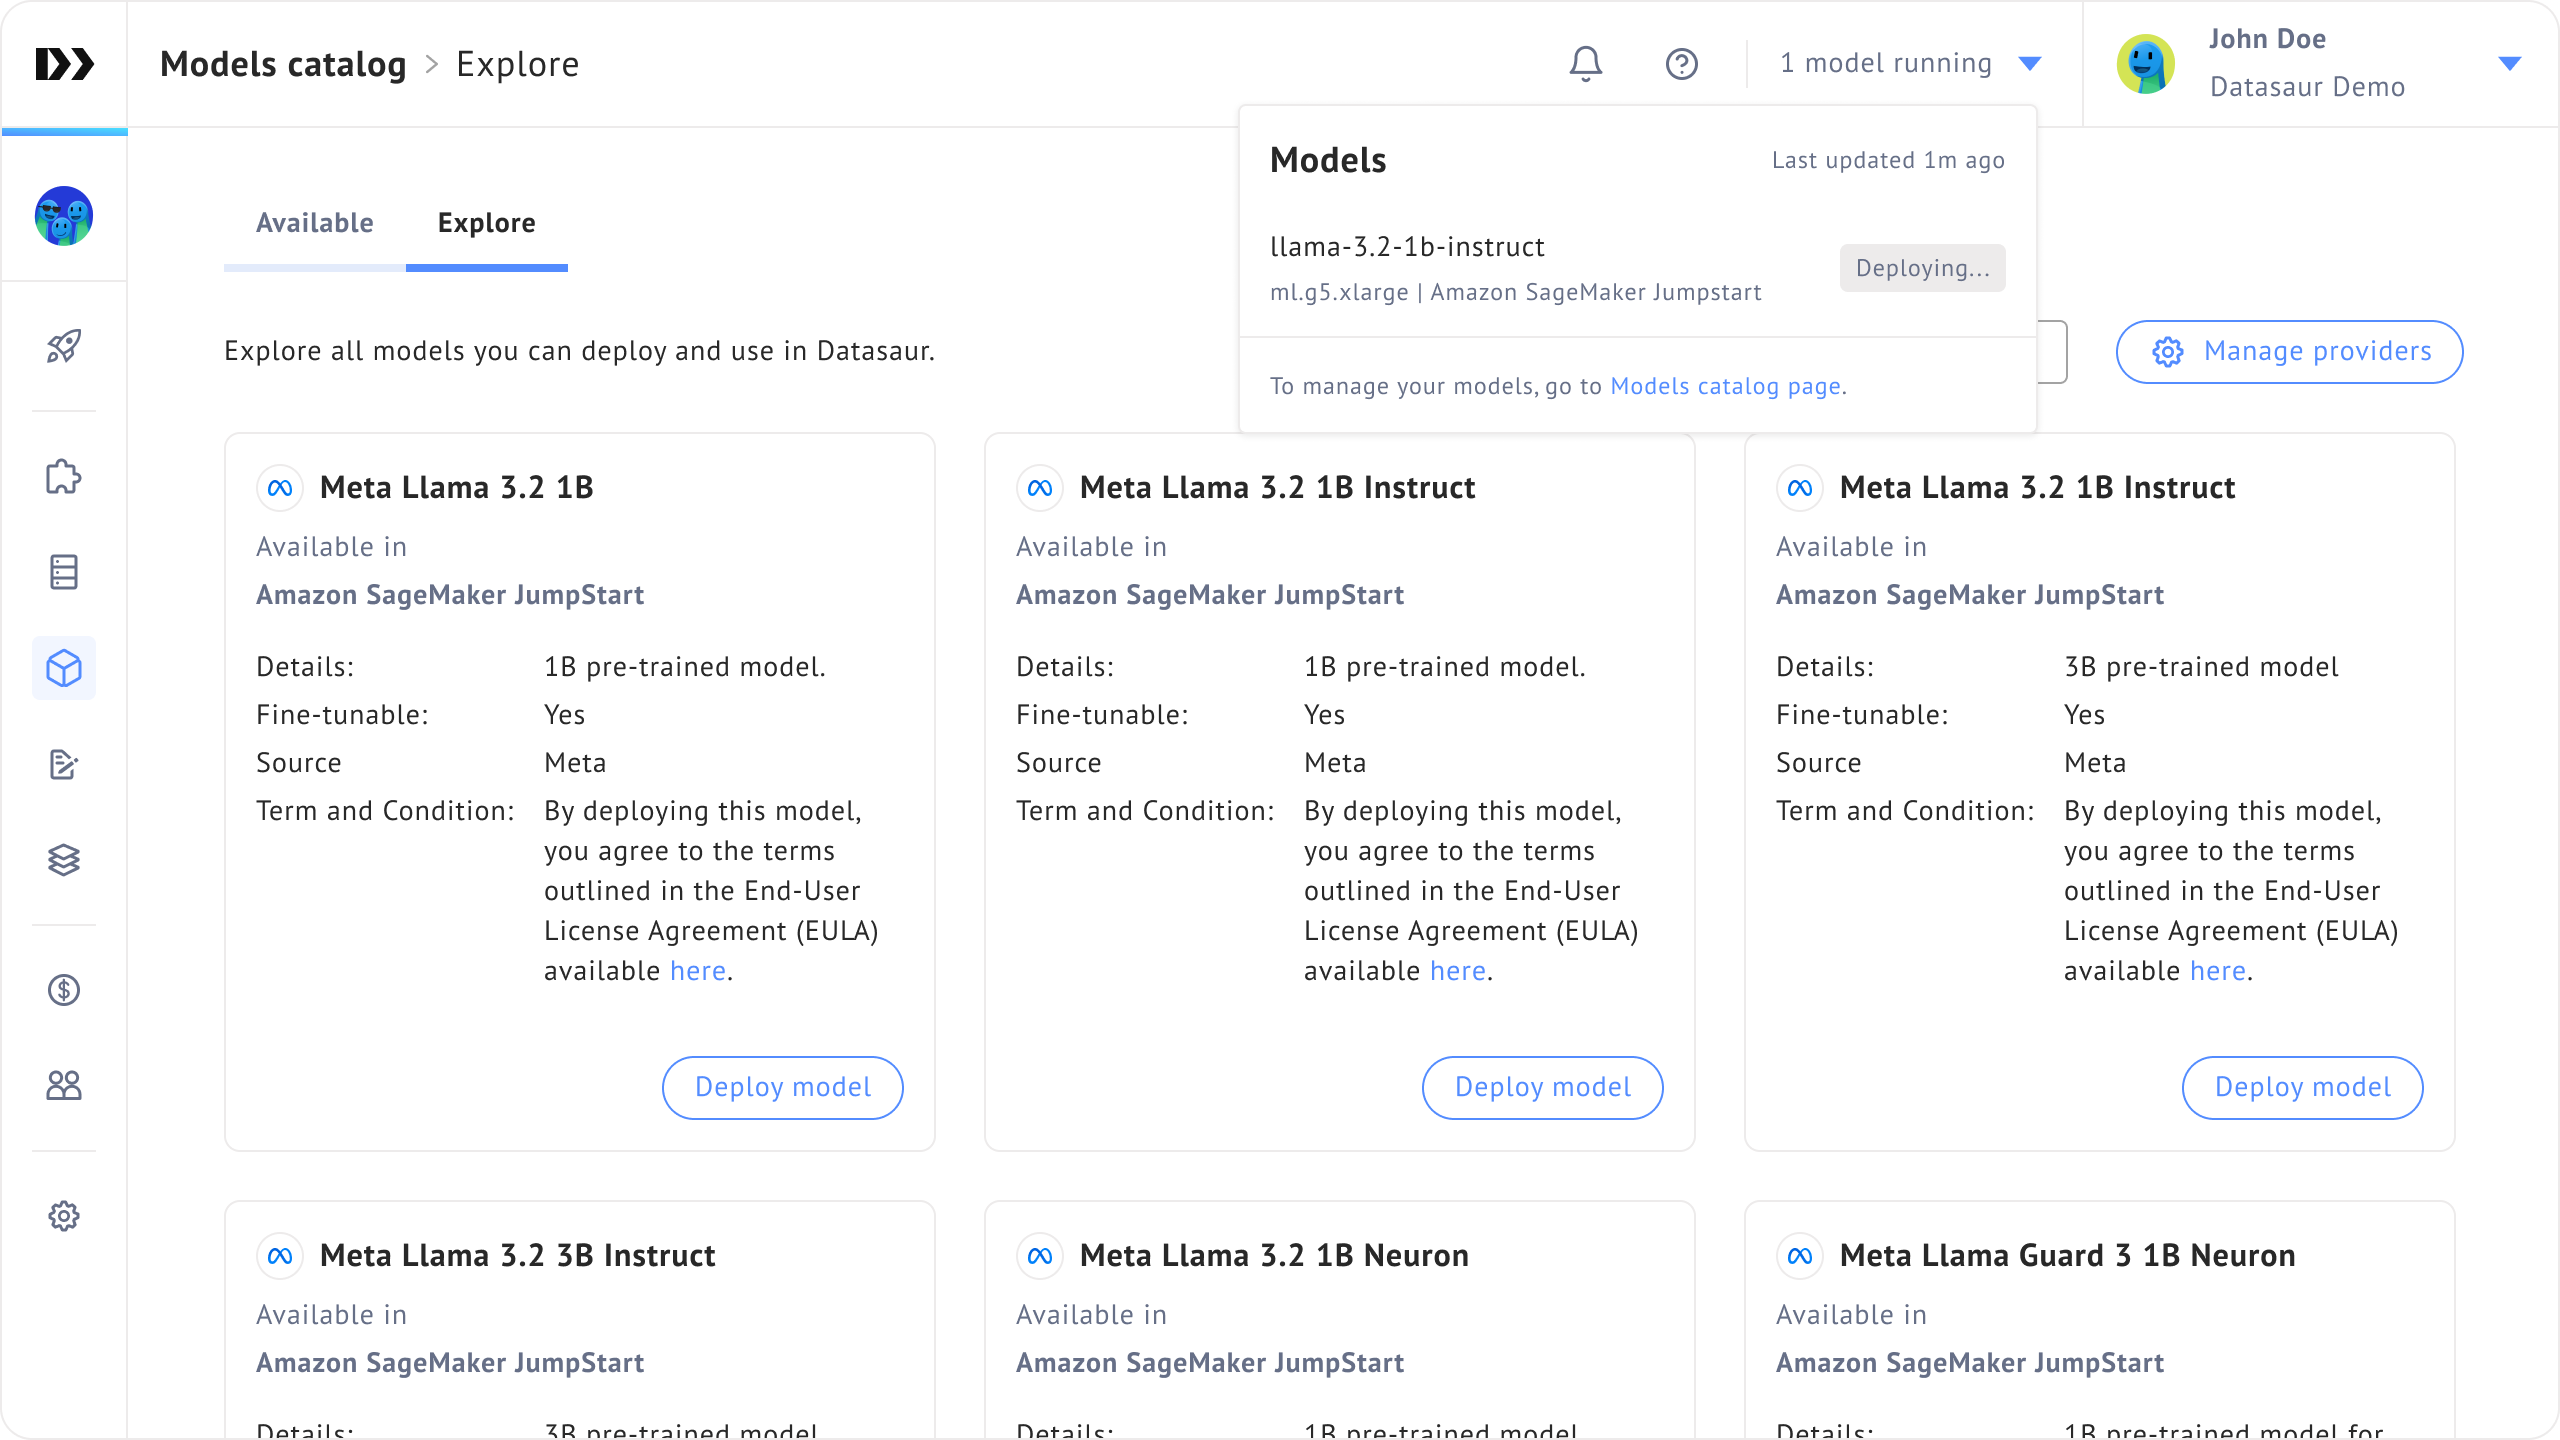
Task: Open the team members sidebar icon
Action: click(64, 1085)
